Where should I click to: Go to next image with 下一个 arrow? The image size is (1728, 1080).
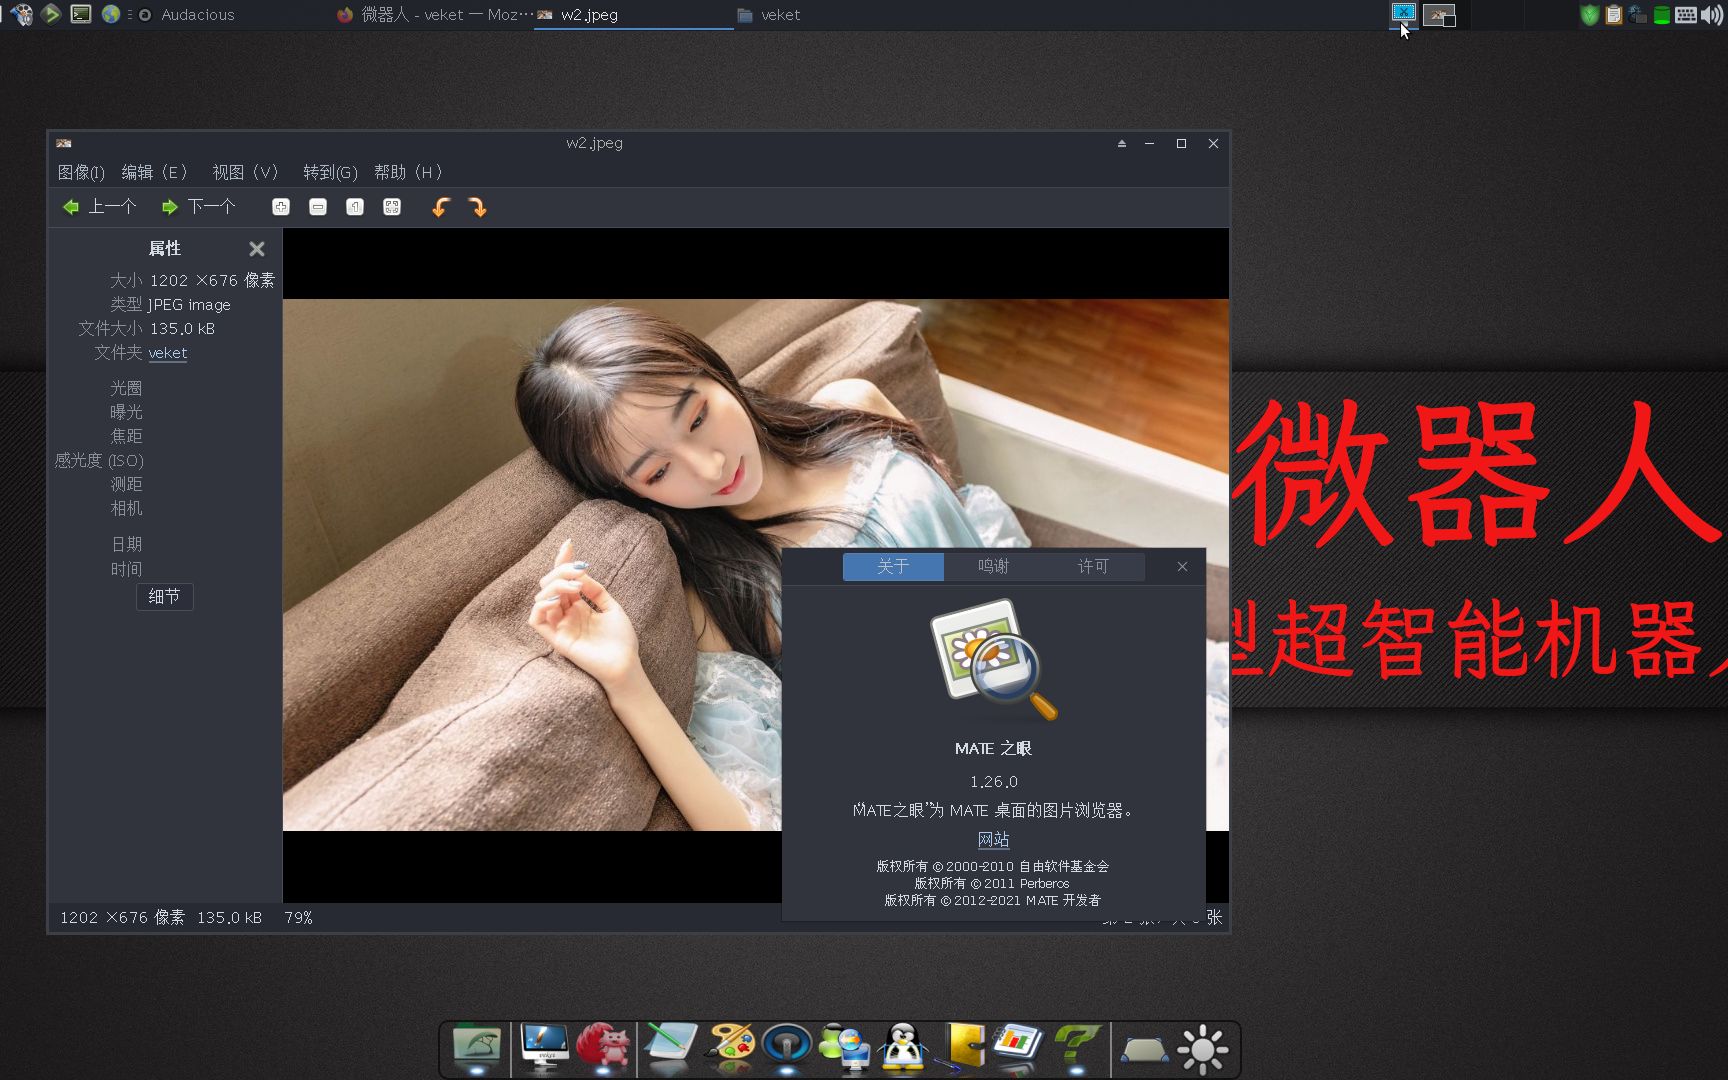(x=198, y=207)
